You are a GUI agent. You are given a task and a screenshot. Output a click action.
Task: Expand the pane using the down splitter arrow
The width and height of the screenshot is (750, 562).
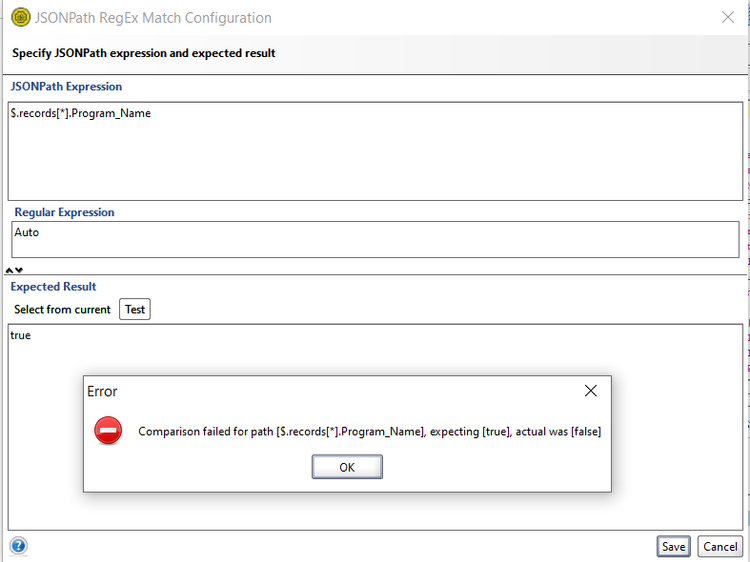pos(18,270)
